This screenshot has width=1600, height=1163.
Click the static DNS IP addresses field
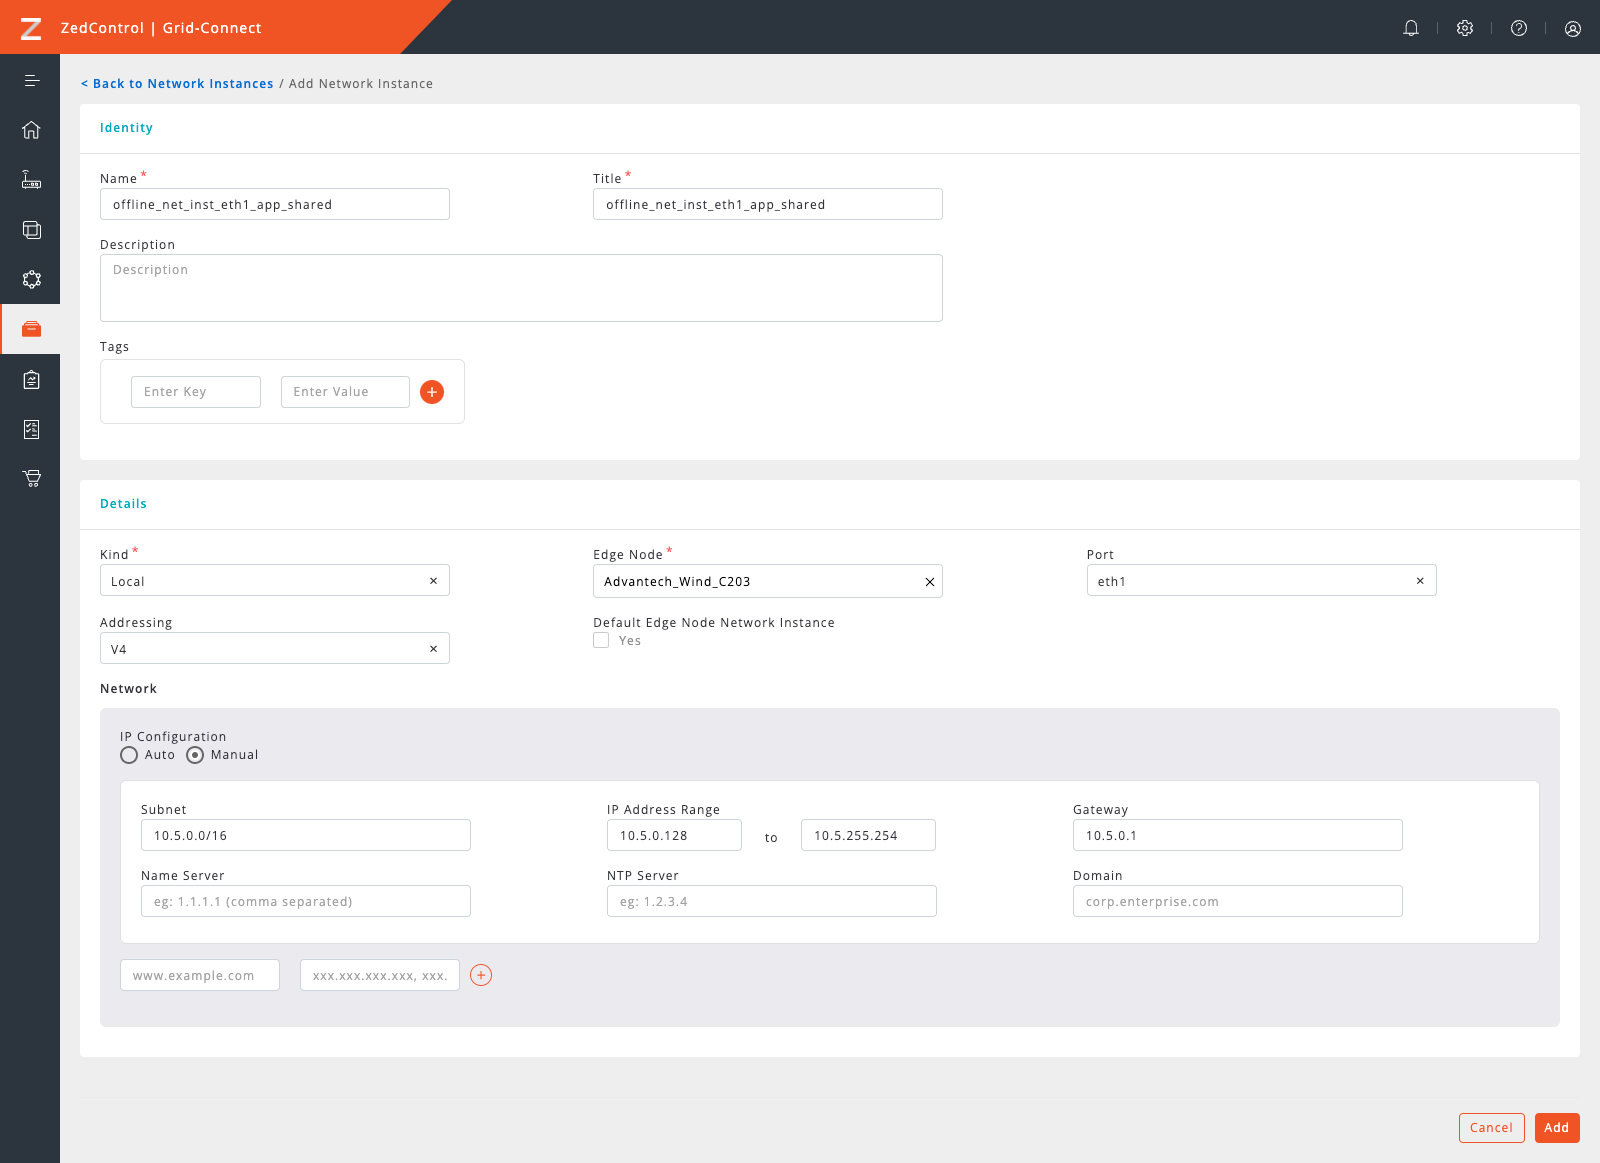[x=380, y=975]
